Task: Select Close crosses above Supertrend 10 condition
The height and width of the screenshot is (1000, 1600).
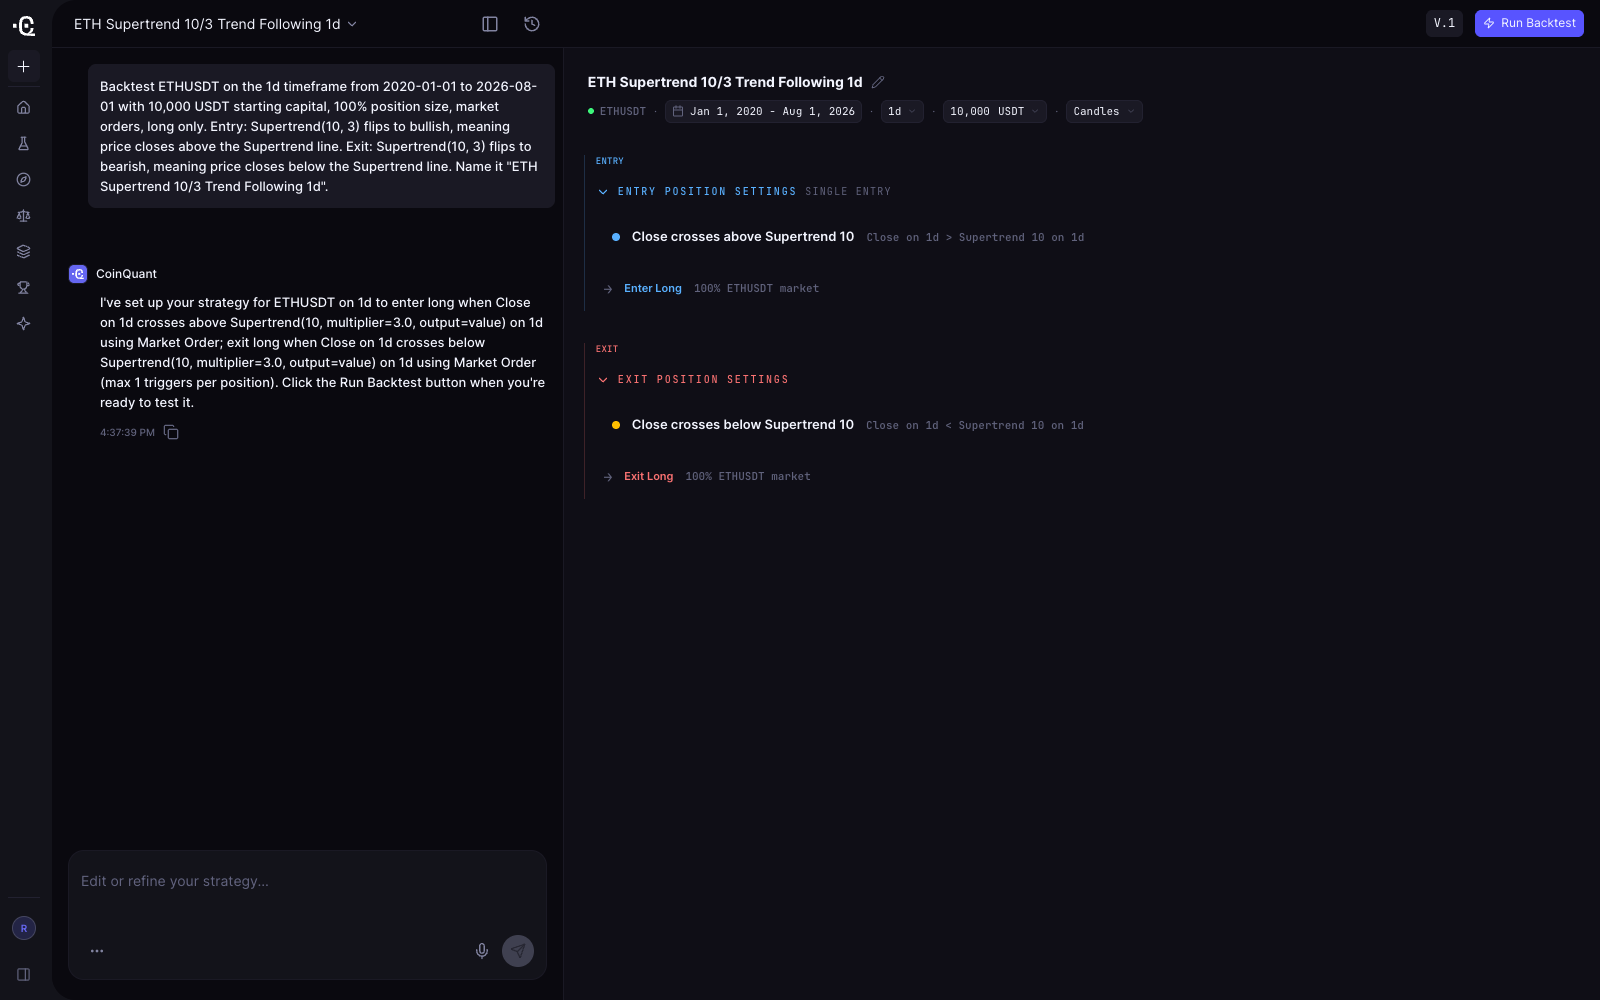Action: (743, 237)
